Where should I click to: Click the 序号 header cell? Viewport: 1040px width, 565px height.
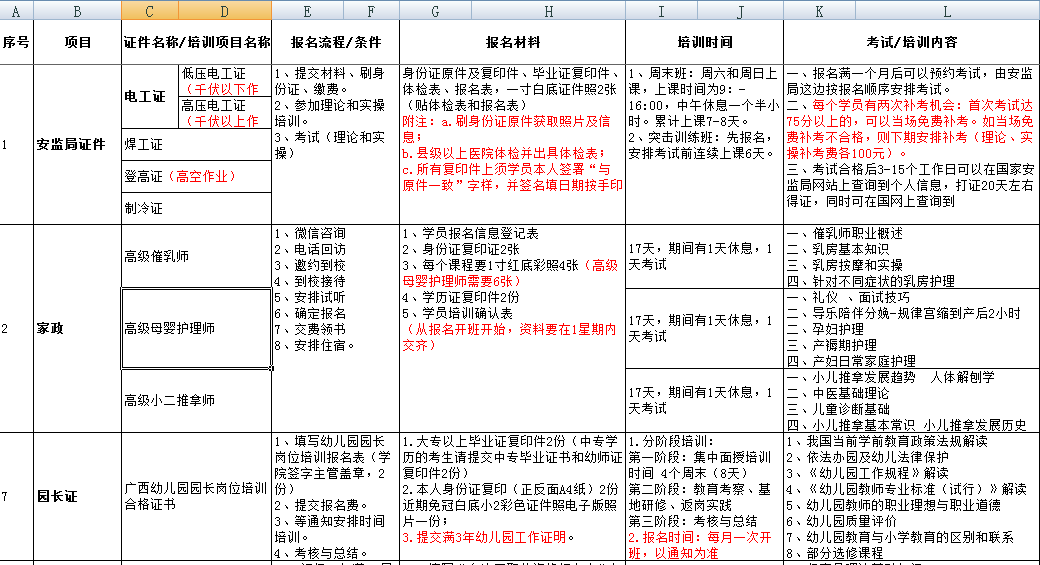(x=17, y=42)
